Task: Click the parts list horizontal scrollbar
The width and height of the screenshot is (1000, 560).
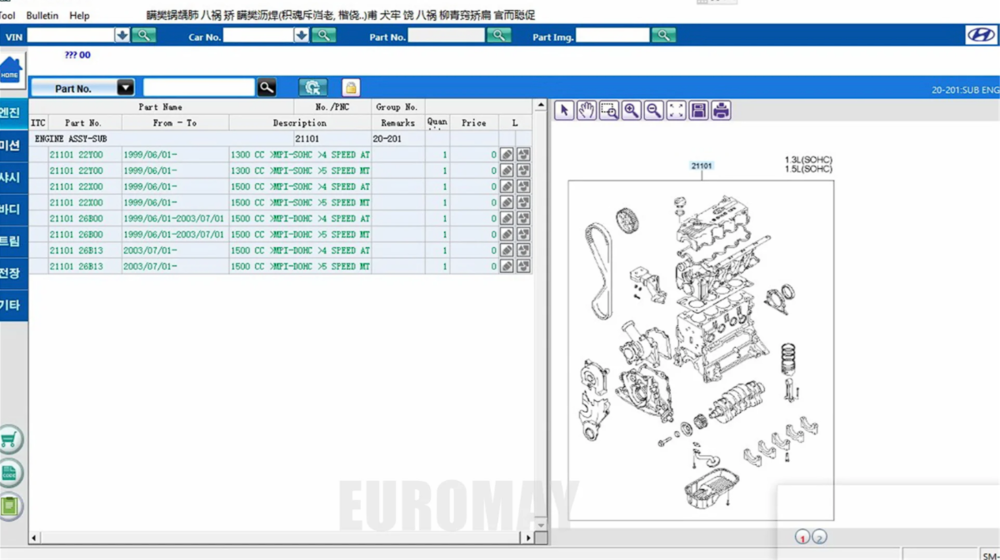Action: (x=280, y=538)
